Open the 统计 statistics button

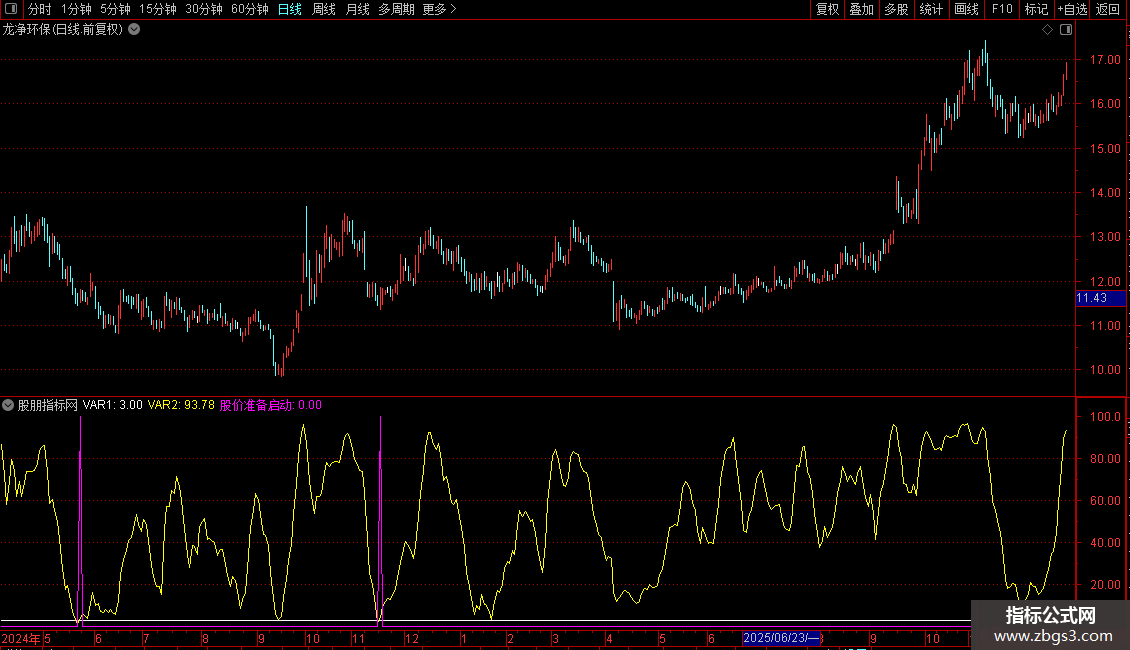931,9
